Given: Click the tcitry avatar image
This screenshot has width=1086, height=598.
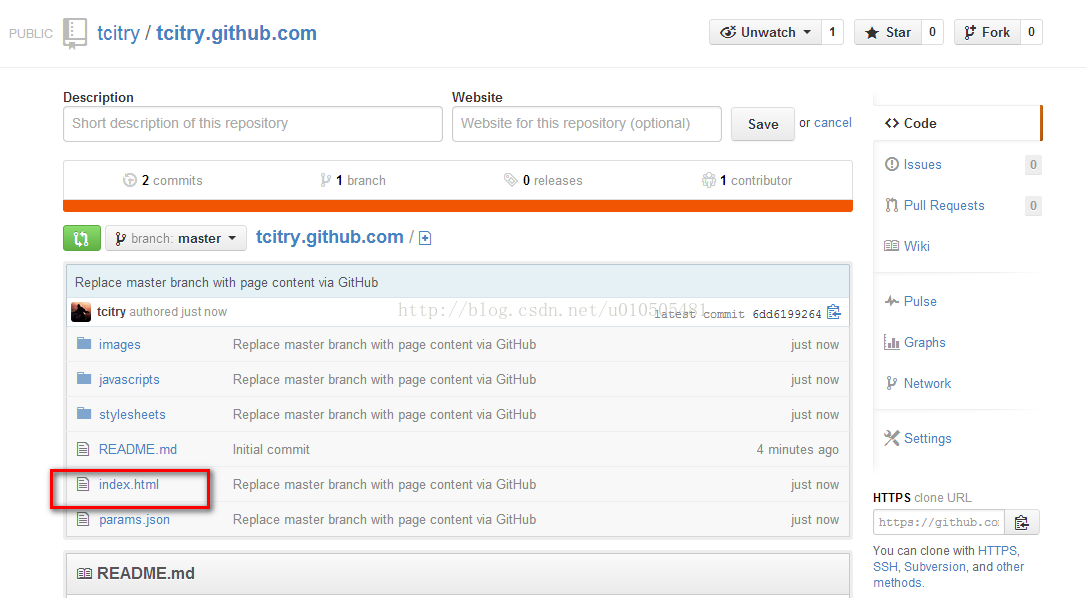Looking at the screenshot, I should click(81, 312).
